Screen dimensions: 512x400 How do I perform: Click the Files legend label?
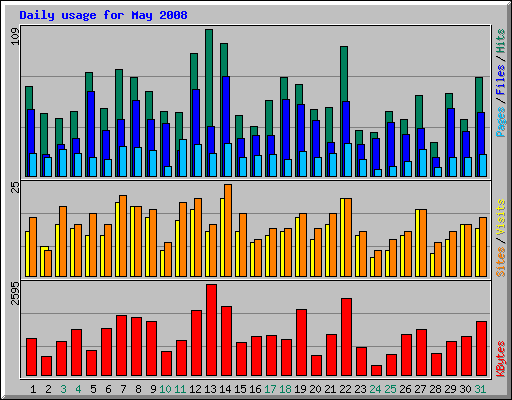(500, 80)
